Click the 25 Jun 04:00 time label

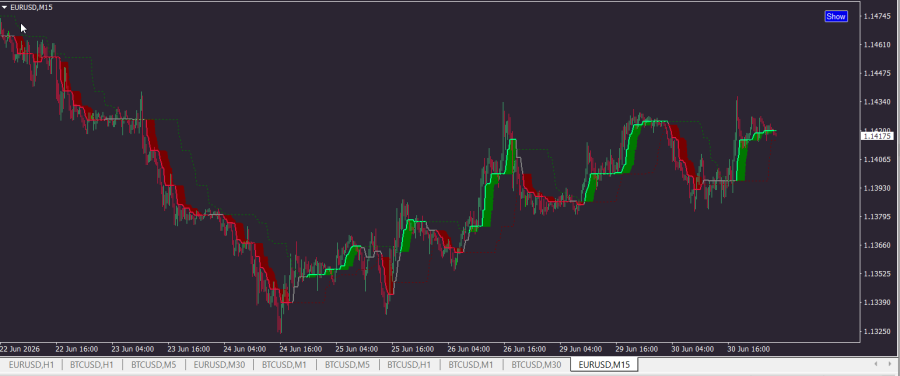pyautogui.click(x=356, y=349)
